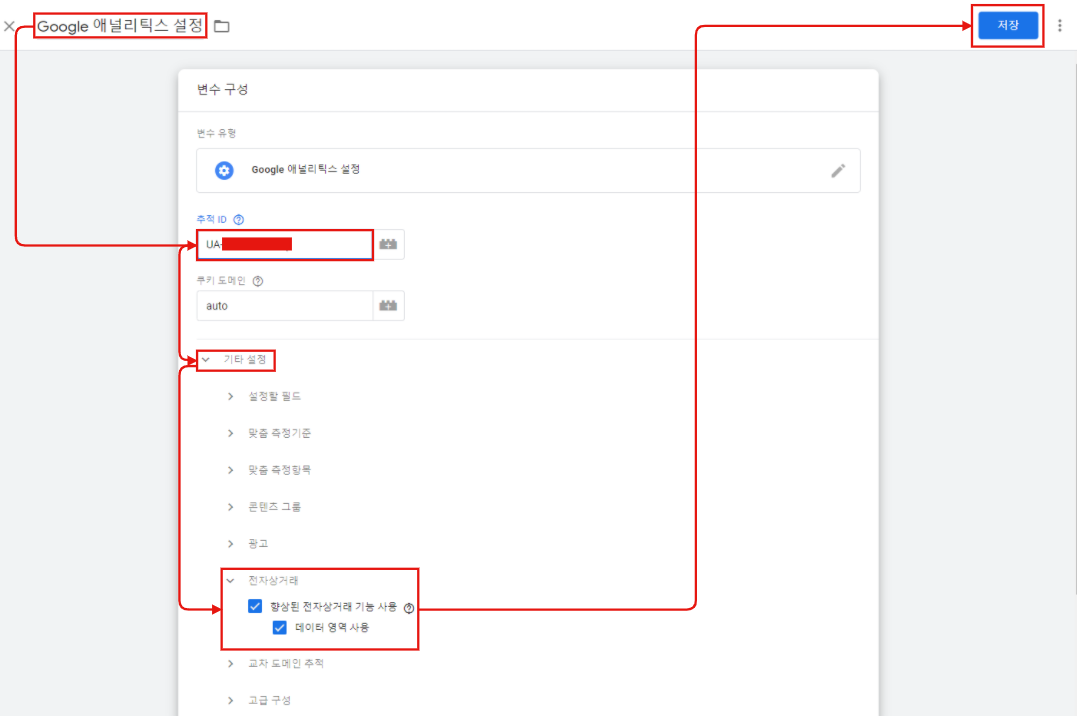Expand the 교차 도메인 추적 section
The image size is (1077, 716).
[275, 664]
